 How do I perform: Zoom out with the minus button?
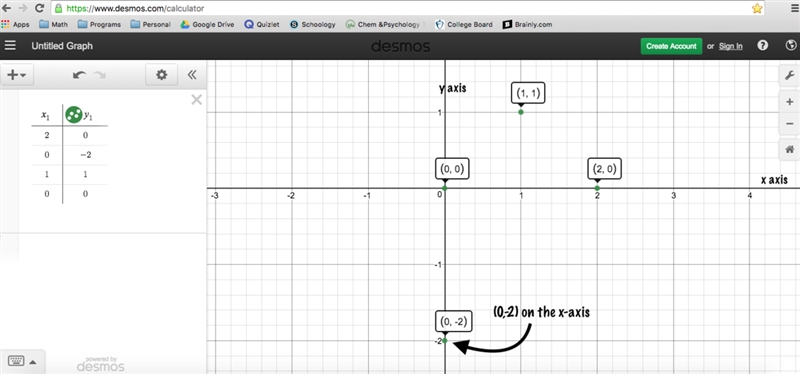coord(789,124)
